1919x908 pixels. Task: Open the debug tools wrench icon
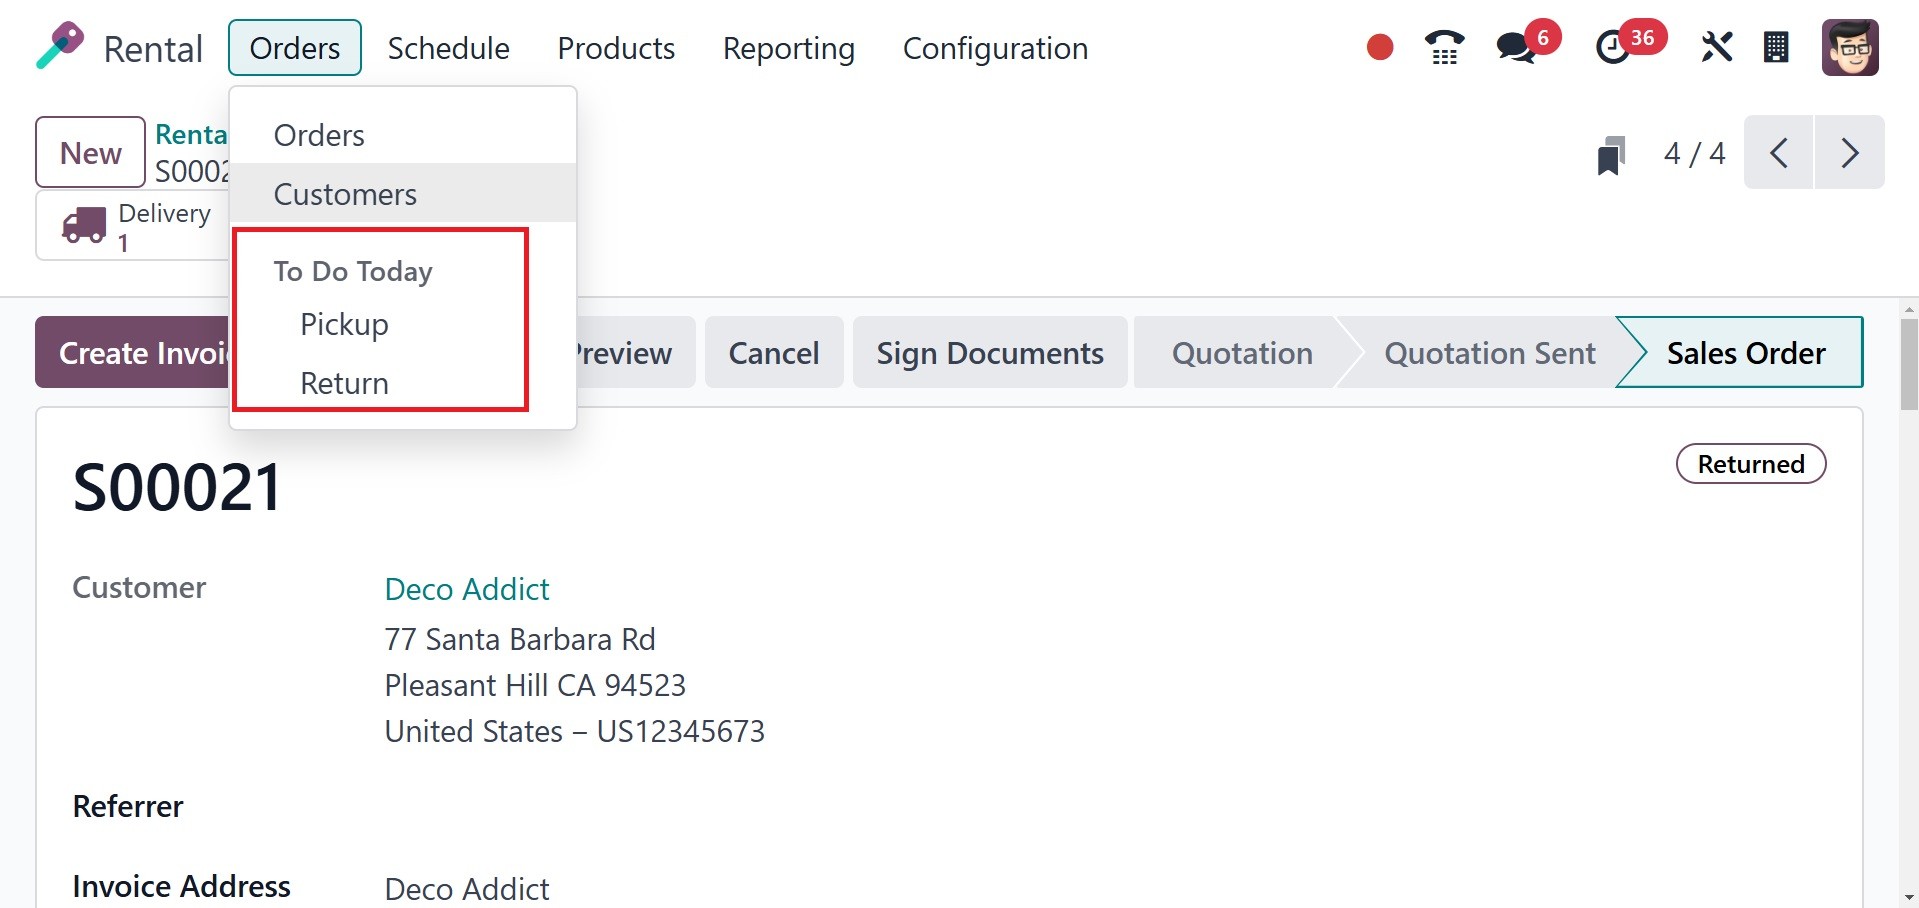click(1716, 47)
